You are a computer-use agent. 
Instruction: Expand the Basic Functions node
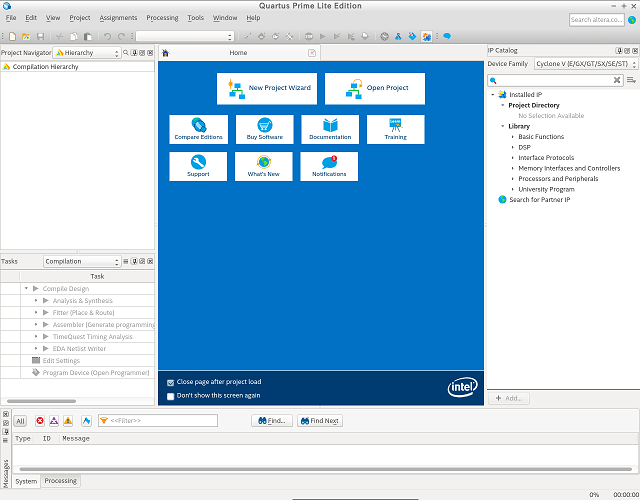[513, 137]
